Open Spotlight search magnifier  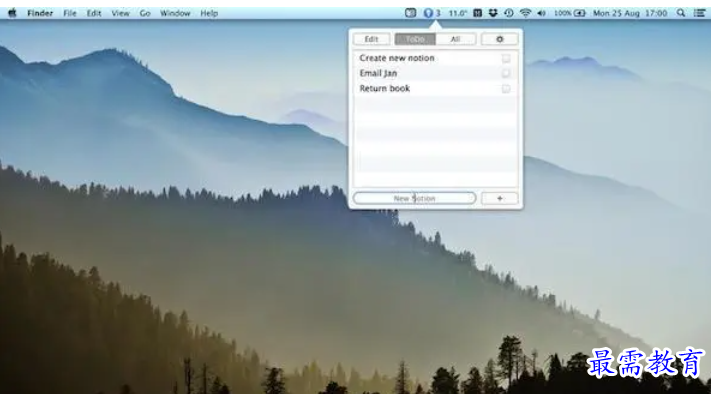point(681,13)
